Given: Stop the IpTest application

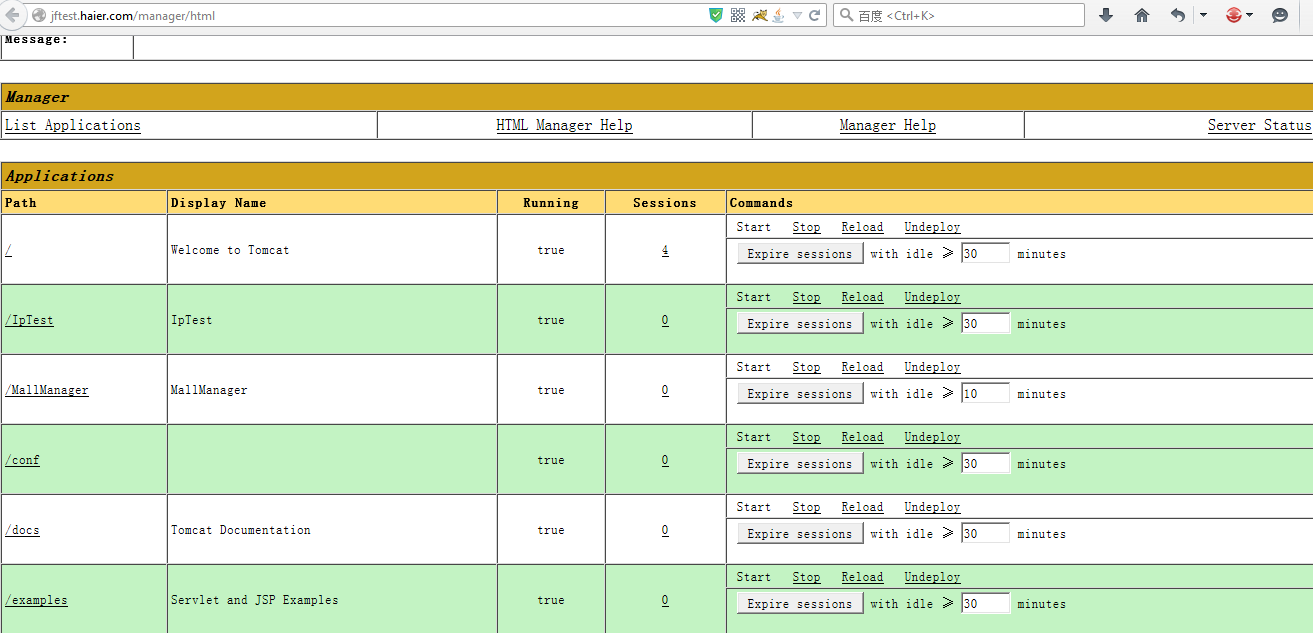Looking at the screenshot, I should click(806, 297).
